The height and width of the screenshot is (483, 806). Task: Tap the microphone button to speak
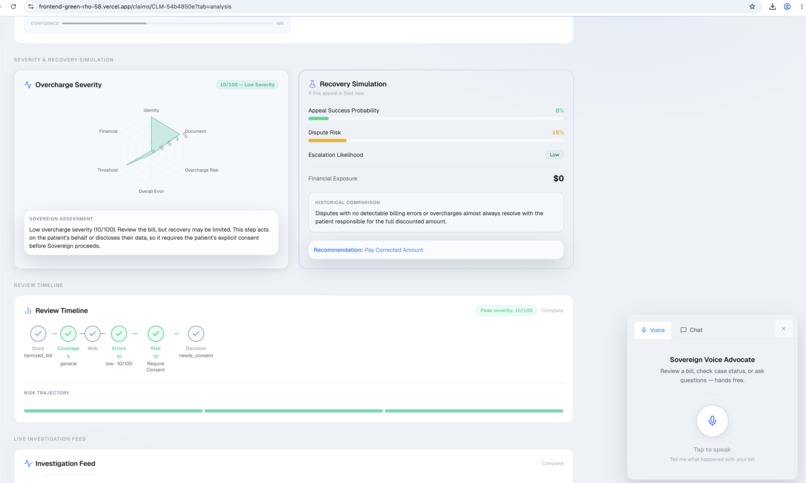712,421
